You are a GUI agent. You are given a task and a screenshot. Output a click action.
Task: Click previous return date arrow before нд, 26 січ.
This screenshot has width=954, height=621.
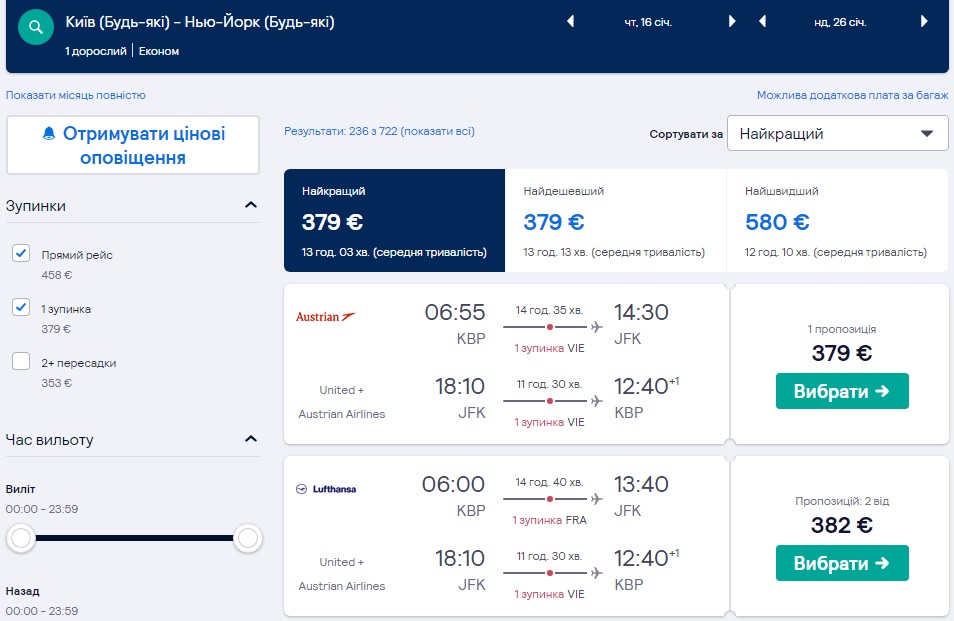click(x=763, y=21)
